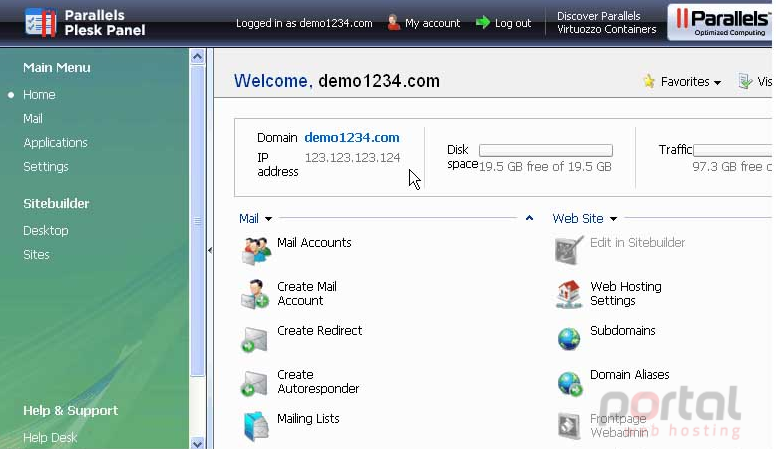The image size is (776, 450).
Task: Open Help Desk in the sidebar
Action: pyautogui.click(x=50, y=438)
